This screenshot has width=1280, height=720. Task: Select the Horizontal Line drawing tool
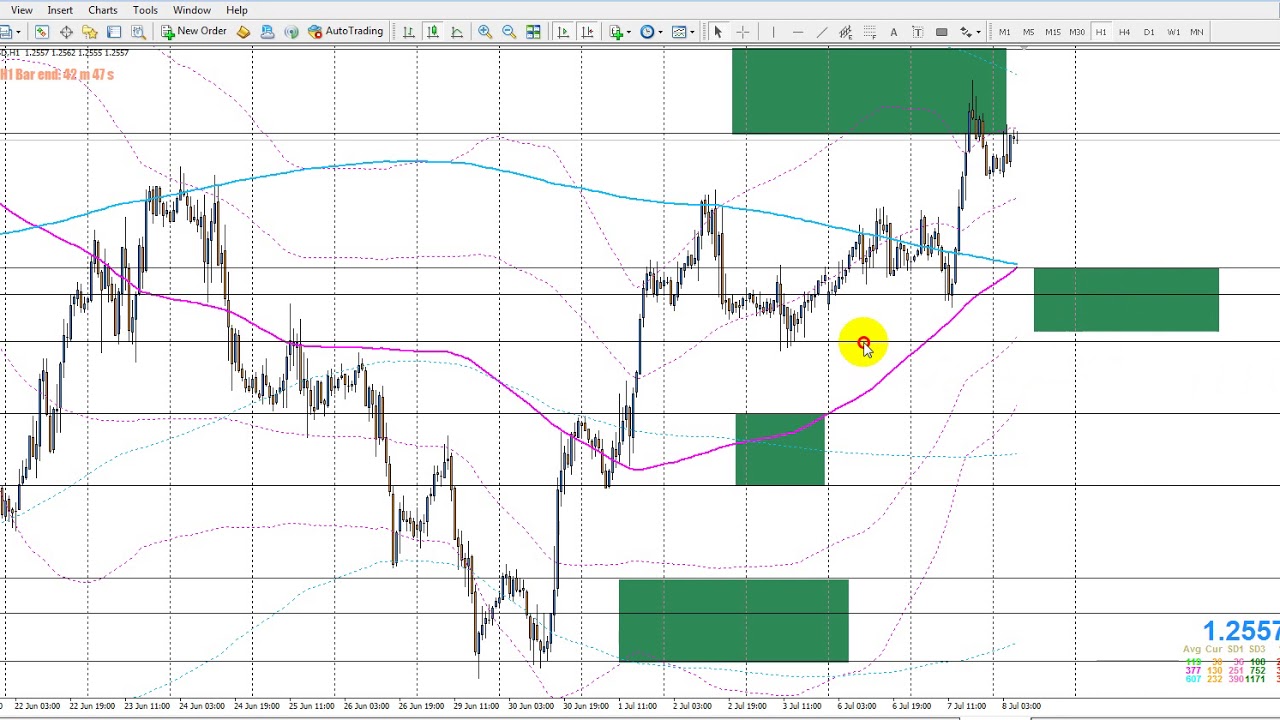(797, 32)
